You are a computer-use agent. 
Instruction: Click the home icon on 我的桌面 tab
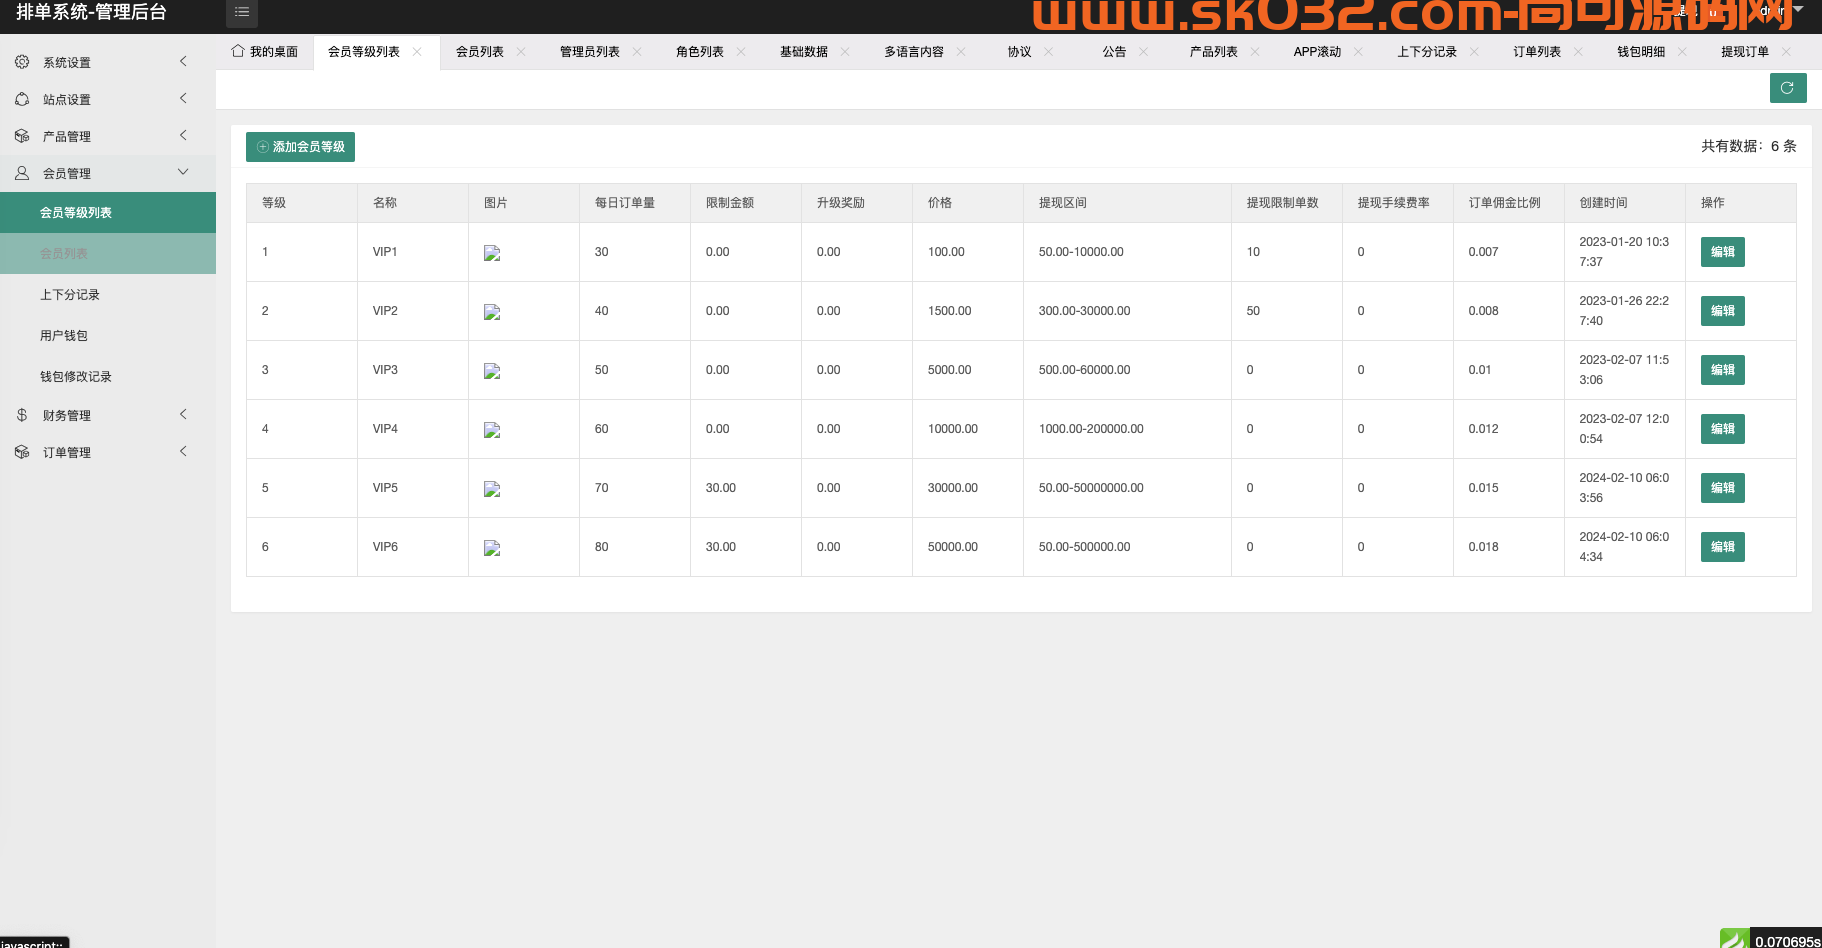238,51
